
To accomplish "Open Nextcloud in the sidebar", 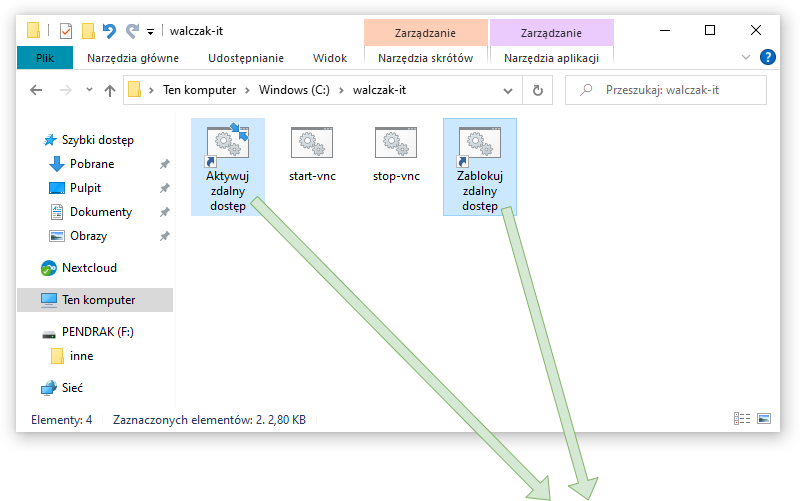I will pos(90,268).
